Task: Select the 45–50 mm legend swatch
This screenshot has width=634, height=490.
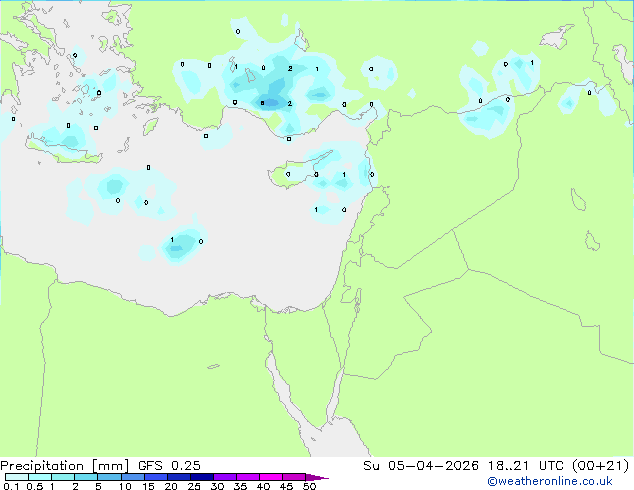Action: pos(294,477)
